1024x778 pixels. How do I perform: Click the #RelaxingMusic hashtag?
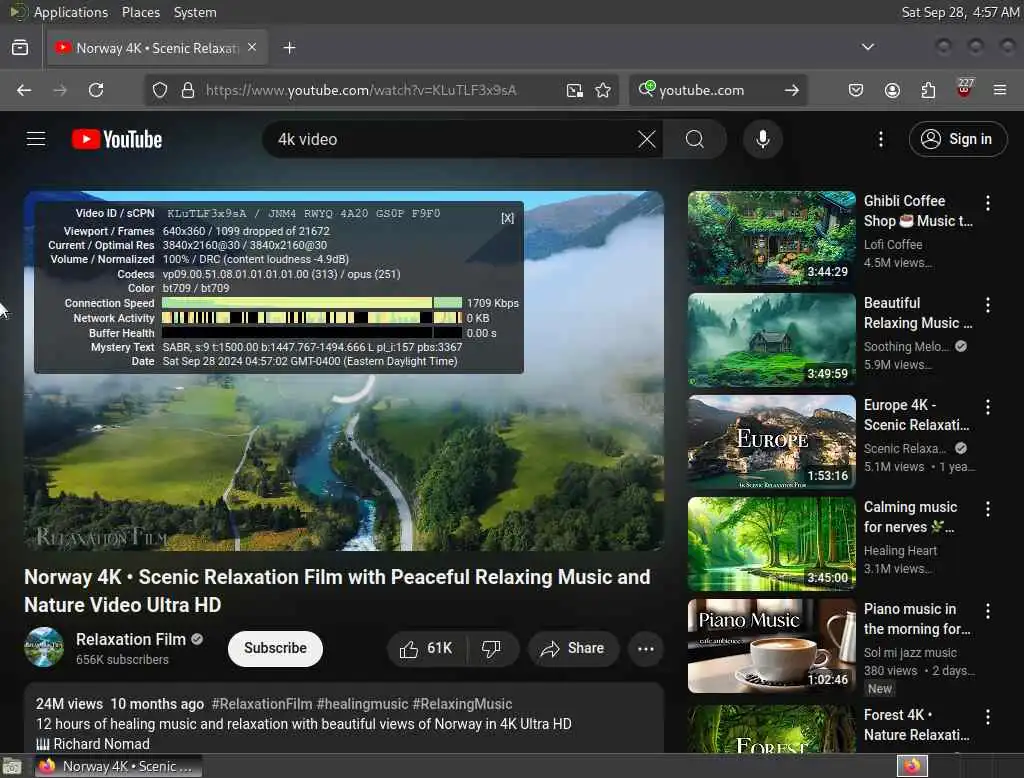462,704
